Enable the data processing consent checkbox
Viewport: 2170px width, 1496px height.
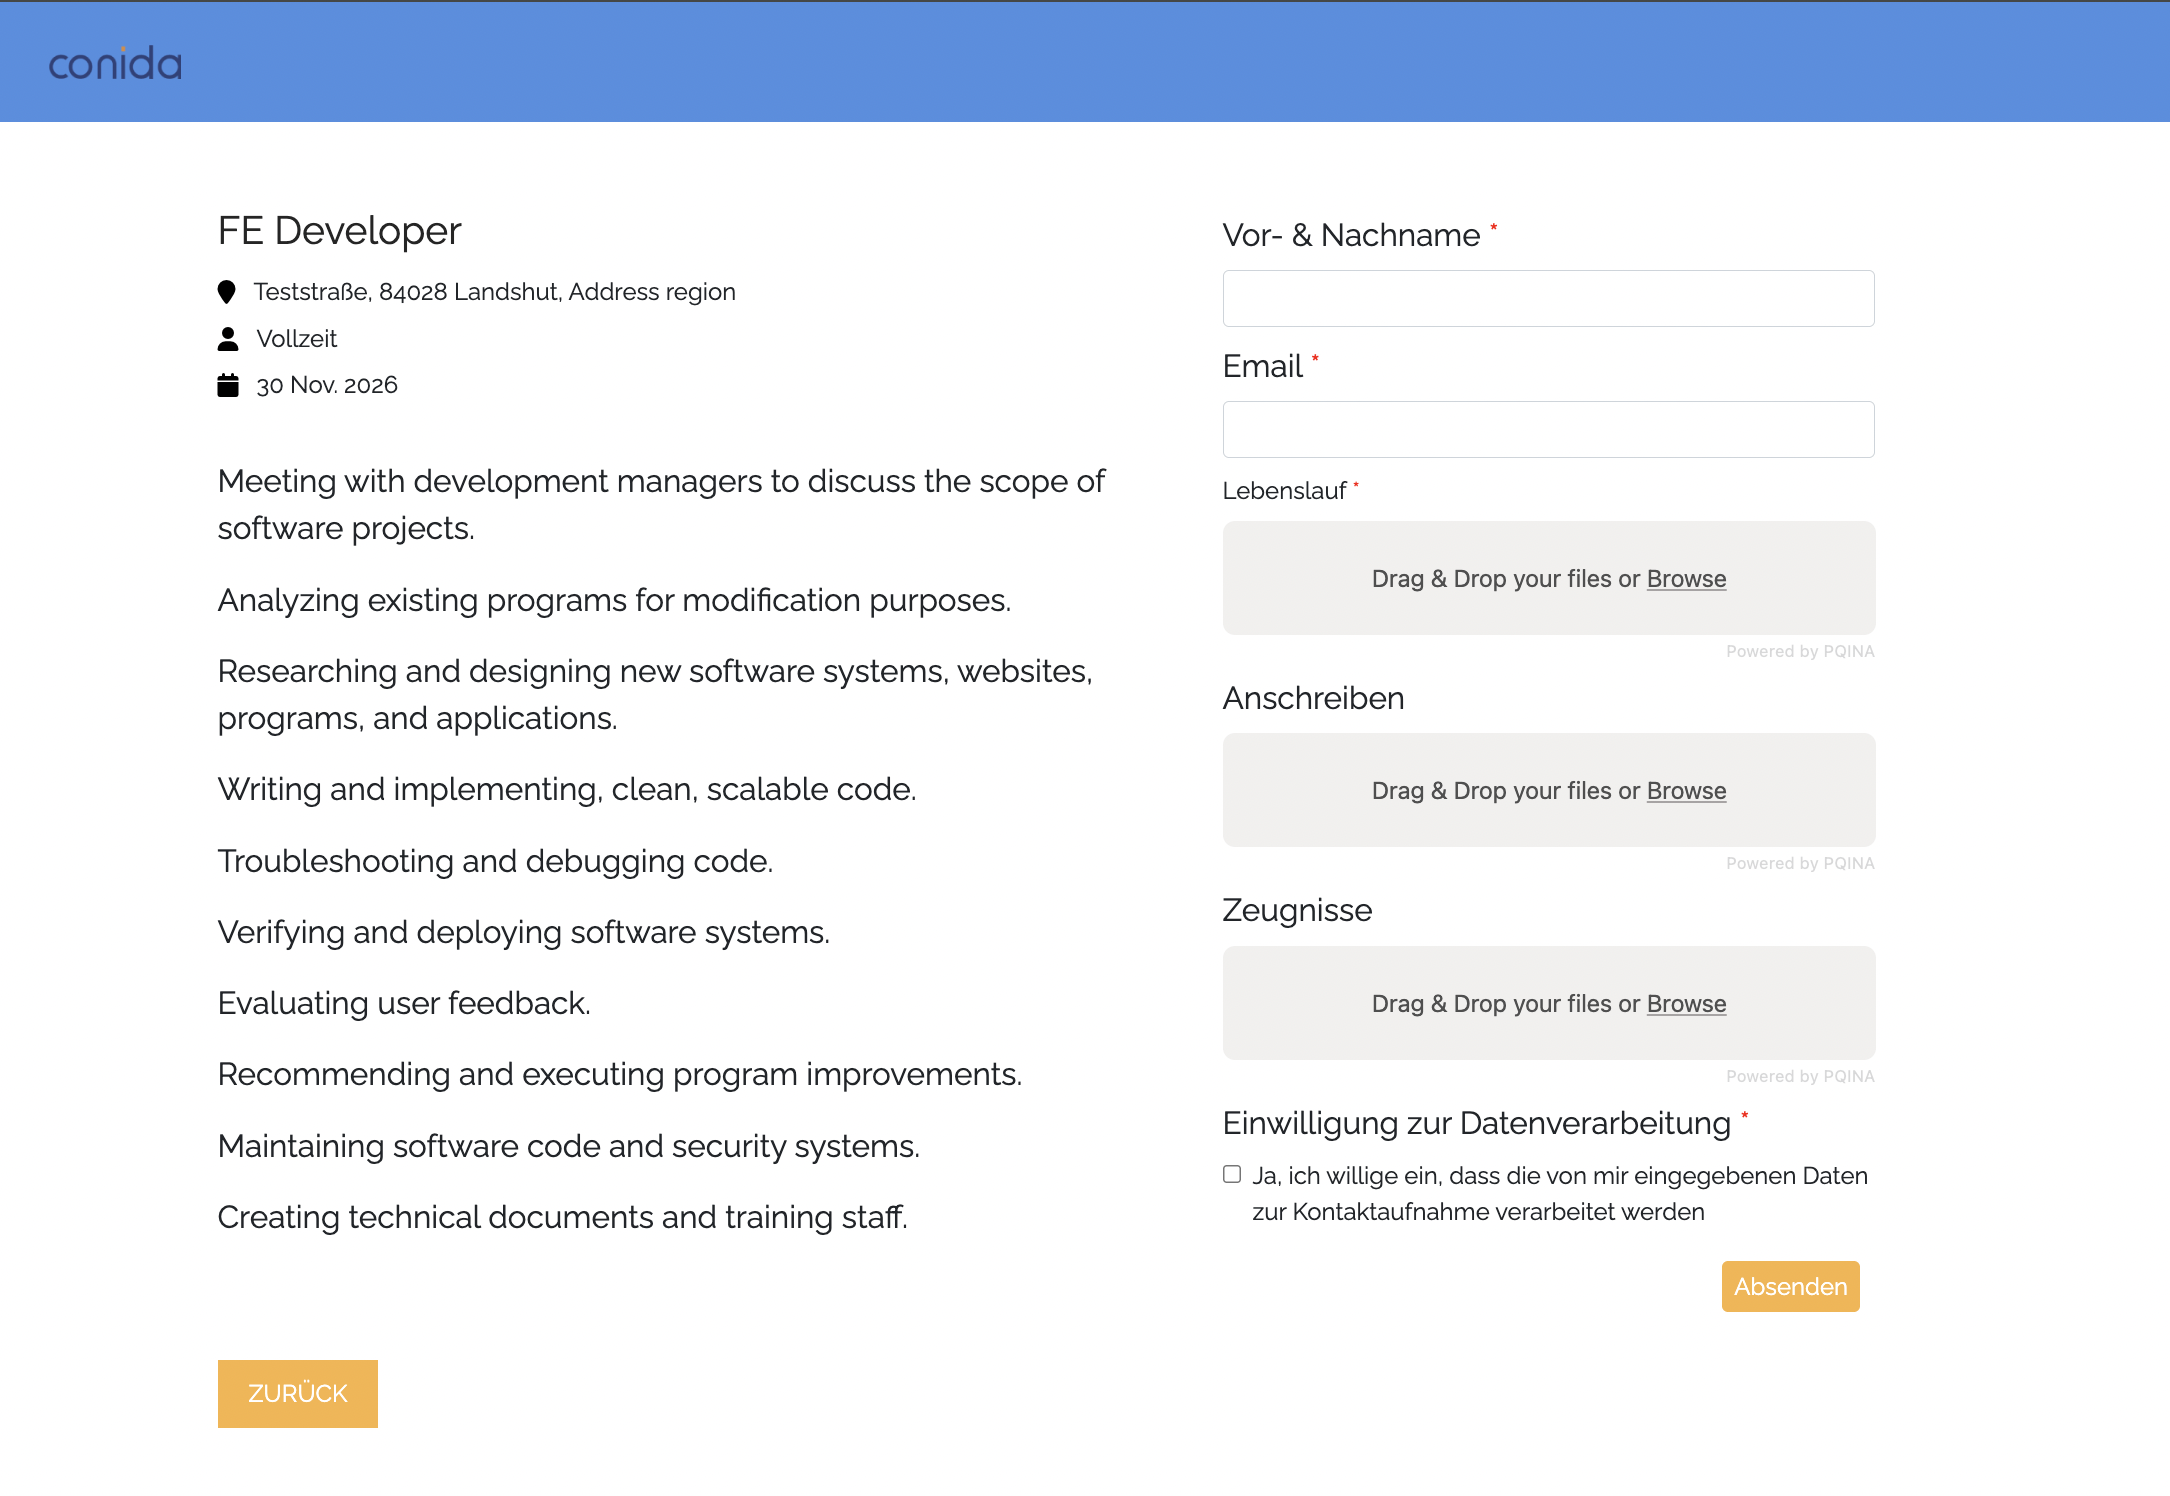click(1232, 1174)
